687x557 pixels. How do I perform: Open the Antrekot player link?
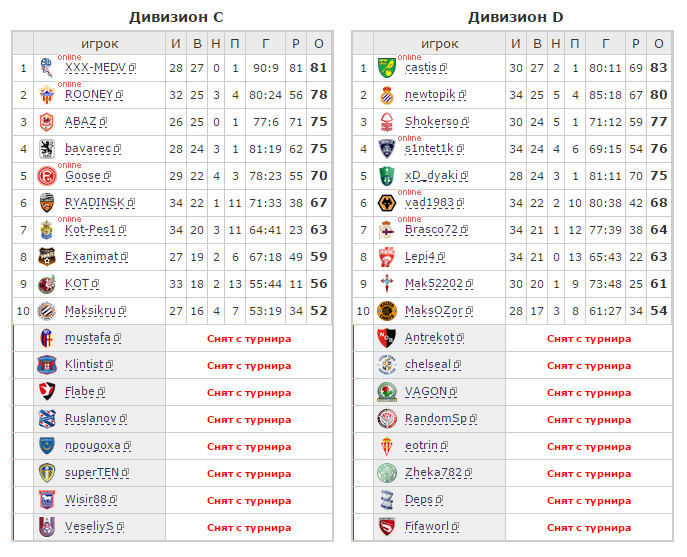click(429, 337)
